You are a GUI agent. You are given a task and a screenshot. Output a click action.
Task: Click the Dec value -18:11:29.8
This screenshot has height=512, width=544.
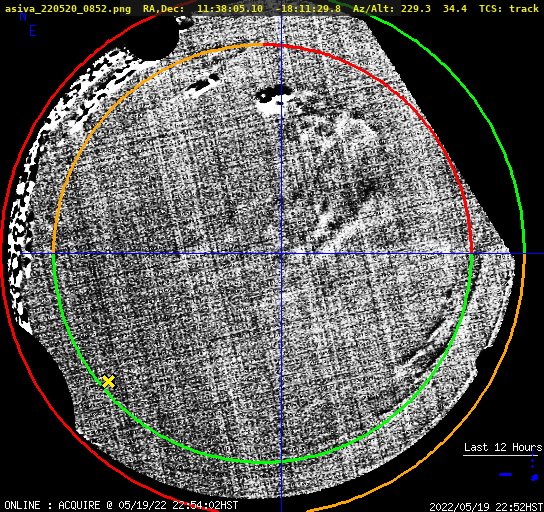[x=308, y=8]
